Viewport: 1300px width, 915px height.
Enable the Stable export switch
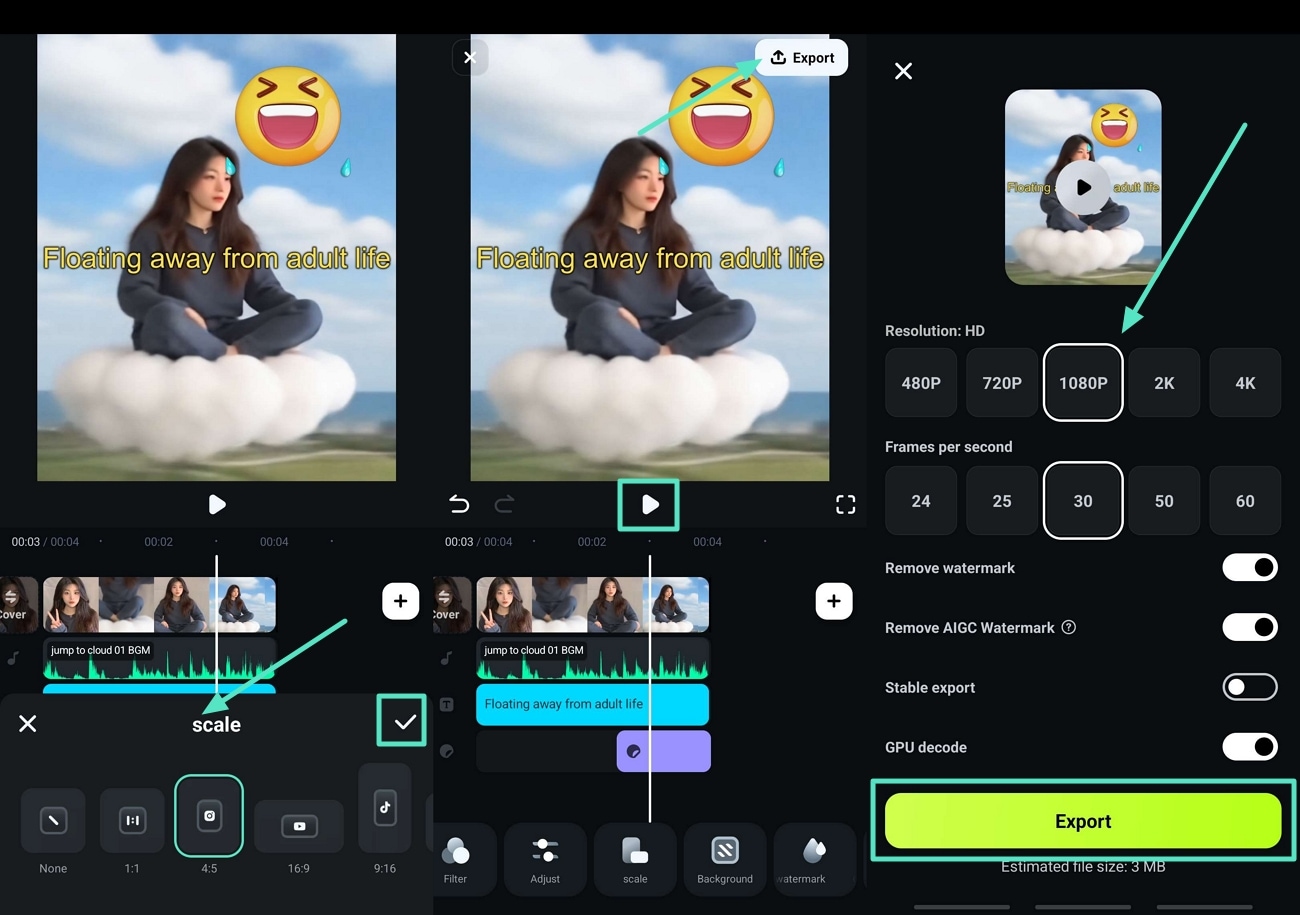(1250, 687)
